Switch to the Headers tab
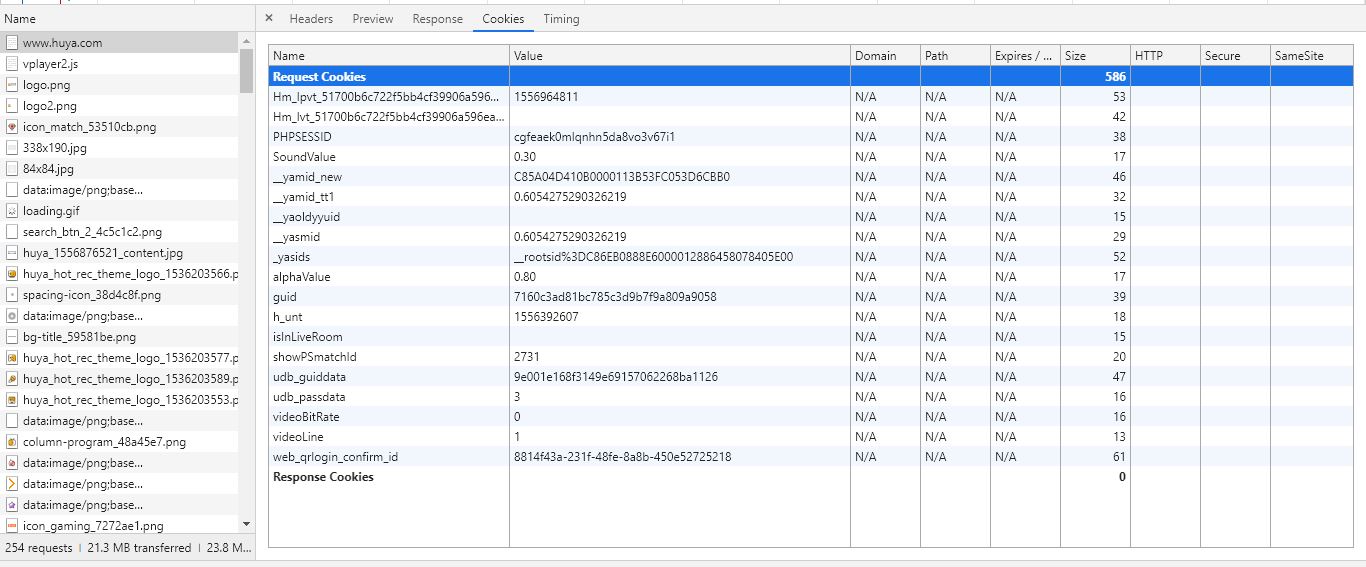The height and width of the screenshot is (567, 1366). (x=311, y=19)
